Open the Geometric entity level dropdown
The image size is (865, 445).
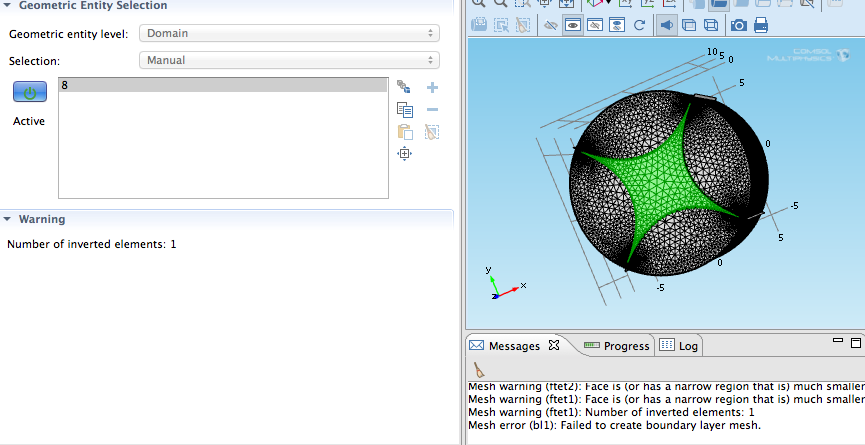(x=288, y=33)
